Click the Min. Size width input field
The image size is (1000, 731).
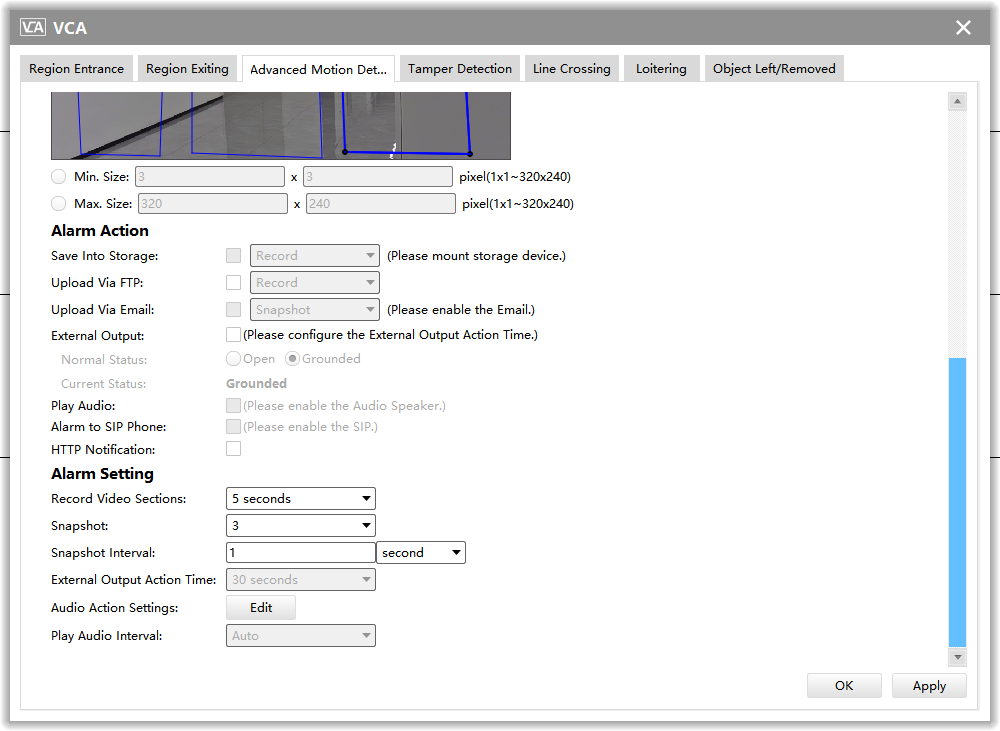[210, 177]
